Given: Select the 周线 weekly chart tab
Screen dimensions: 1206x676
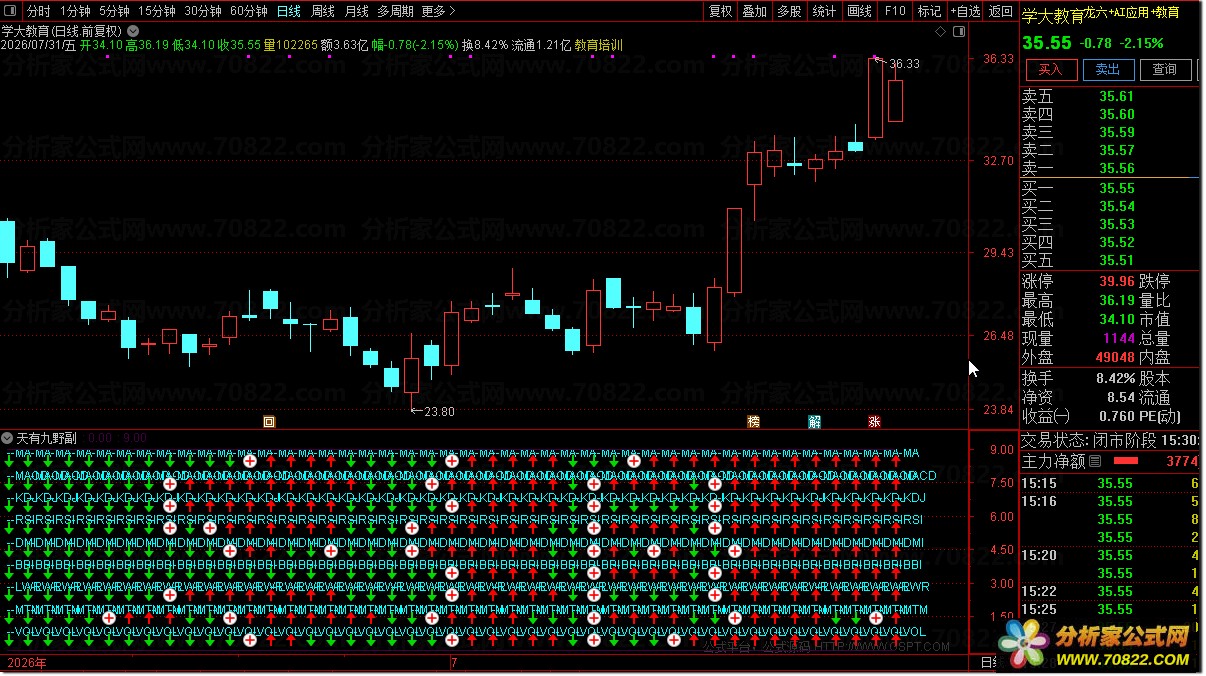Looking at the screenshot, I should coord(323,11).
